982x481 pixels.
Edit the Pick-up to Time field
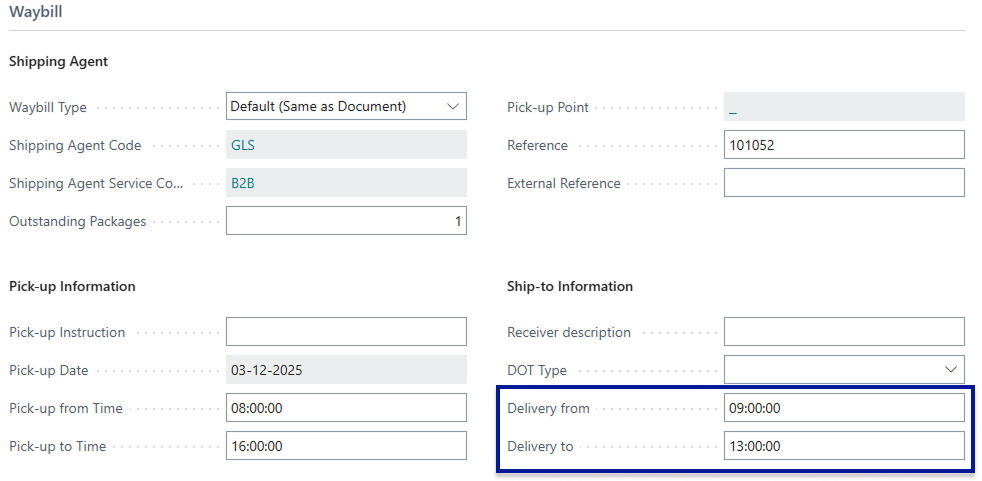point(345,446)
